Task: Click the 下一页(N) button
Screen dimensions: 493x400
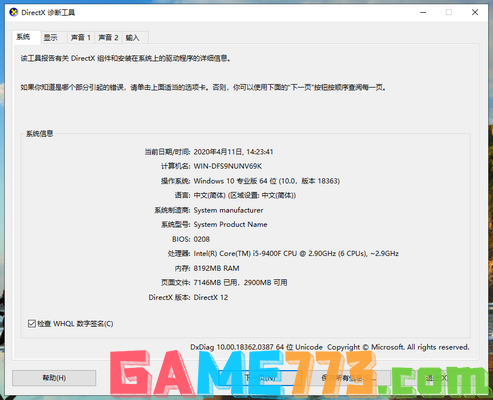Action: pos(260,378)
